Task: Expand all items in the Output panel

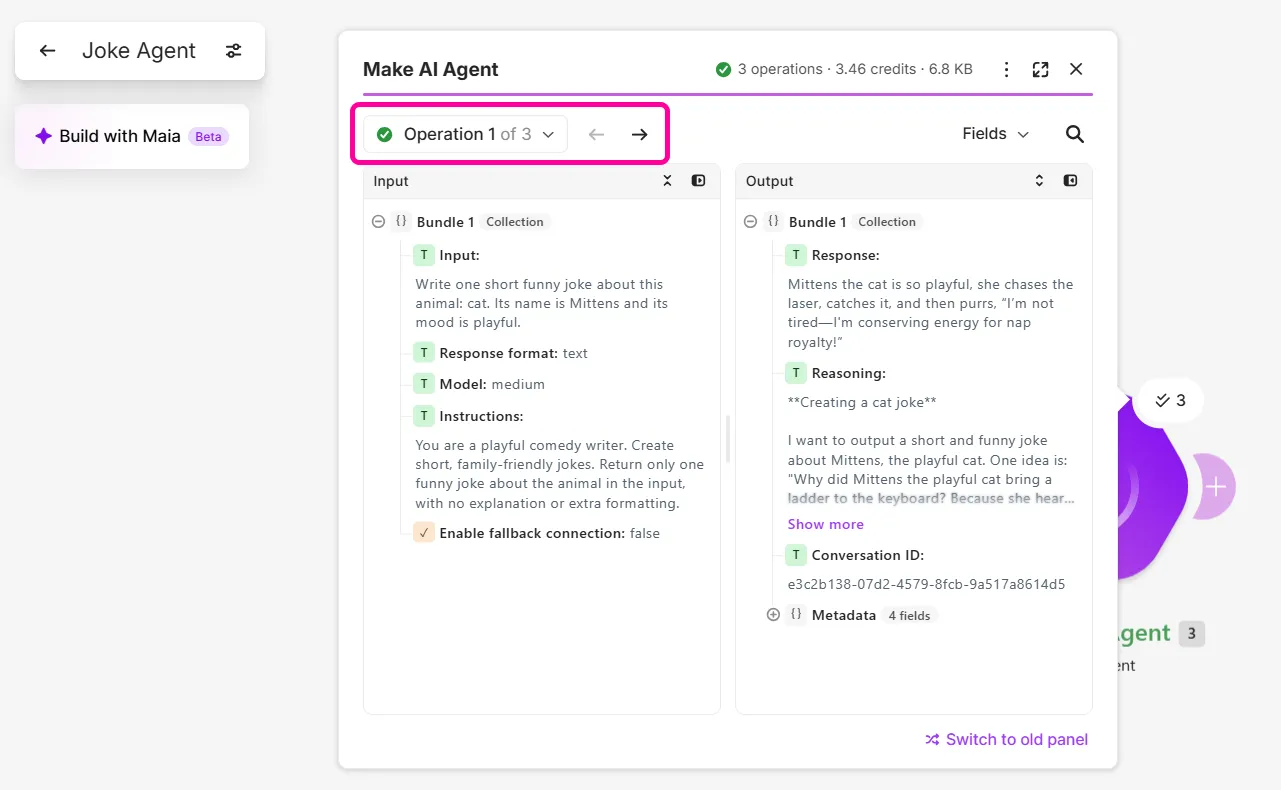Action: coord(1039,181)
